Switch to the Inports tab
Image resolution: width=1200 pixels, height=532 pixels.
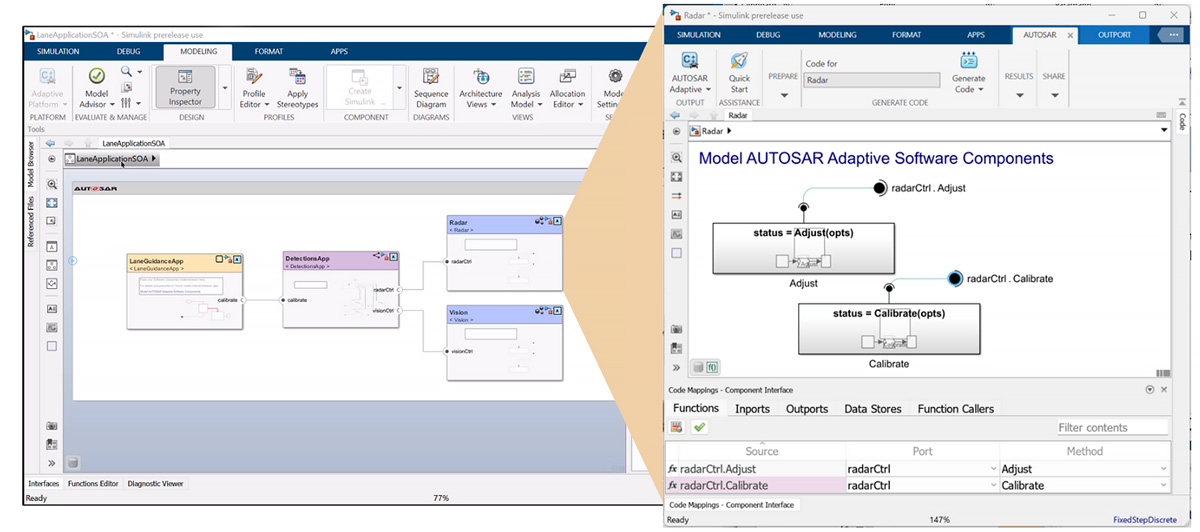click(752, 408)
